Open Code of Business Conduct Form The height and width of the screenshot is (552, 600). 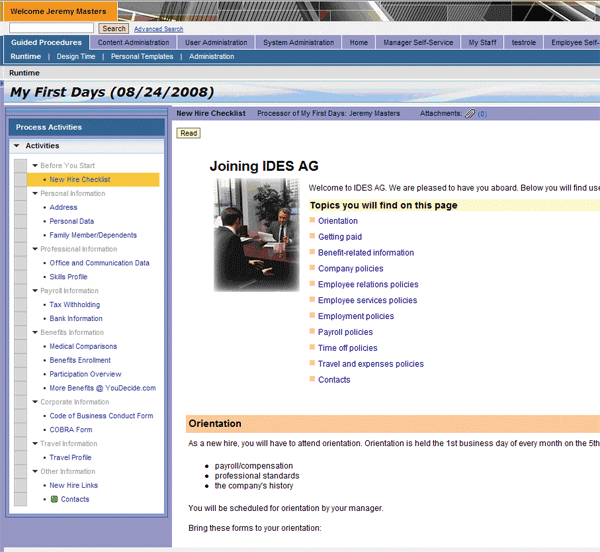101,416
